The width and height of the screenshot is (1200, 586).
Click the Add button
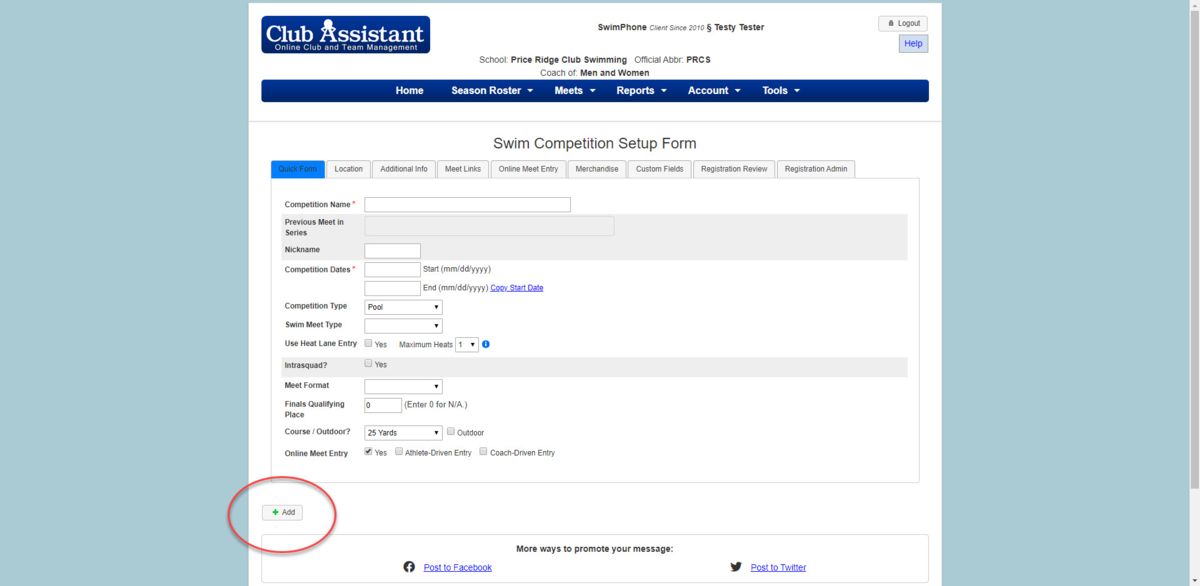[283, 512]
